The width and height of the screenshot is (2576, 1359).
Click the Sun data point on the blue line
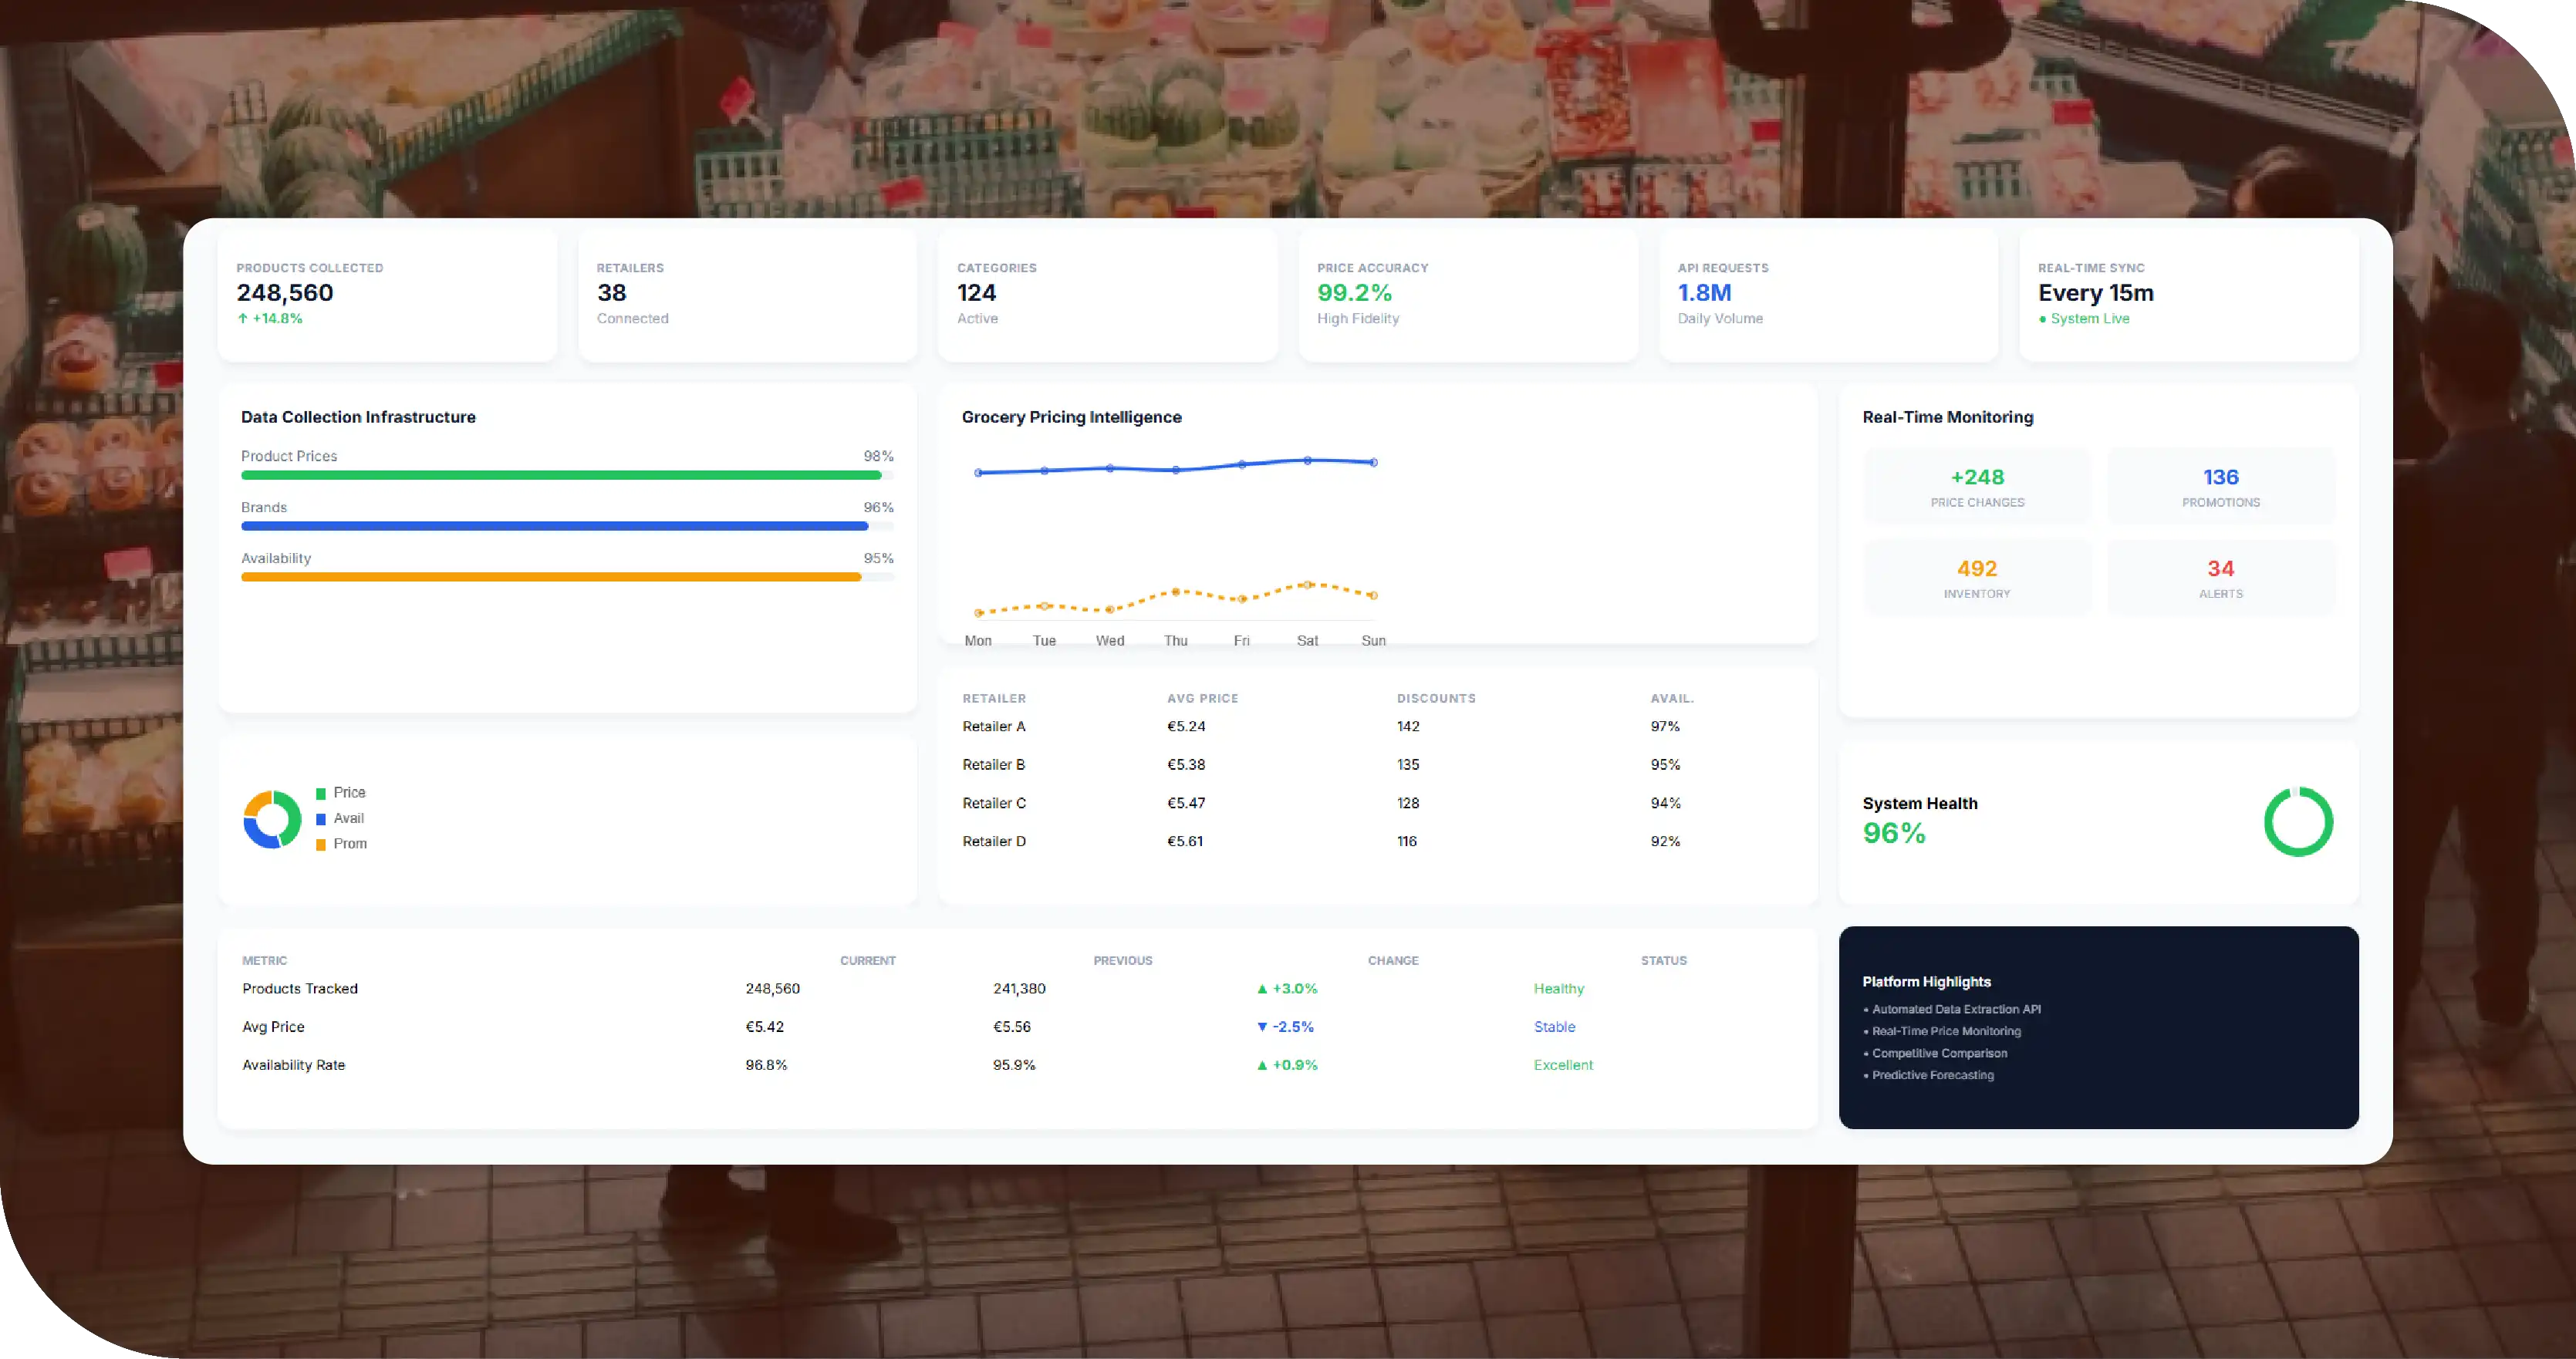pyautogui.click(x=1373, y=462)
